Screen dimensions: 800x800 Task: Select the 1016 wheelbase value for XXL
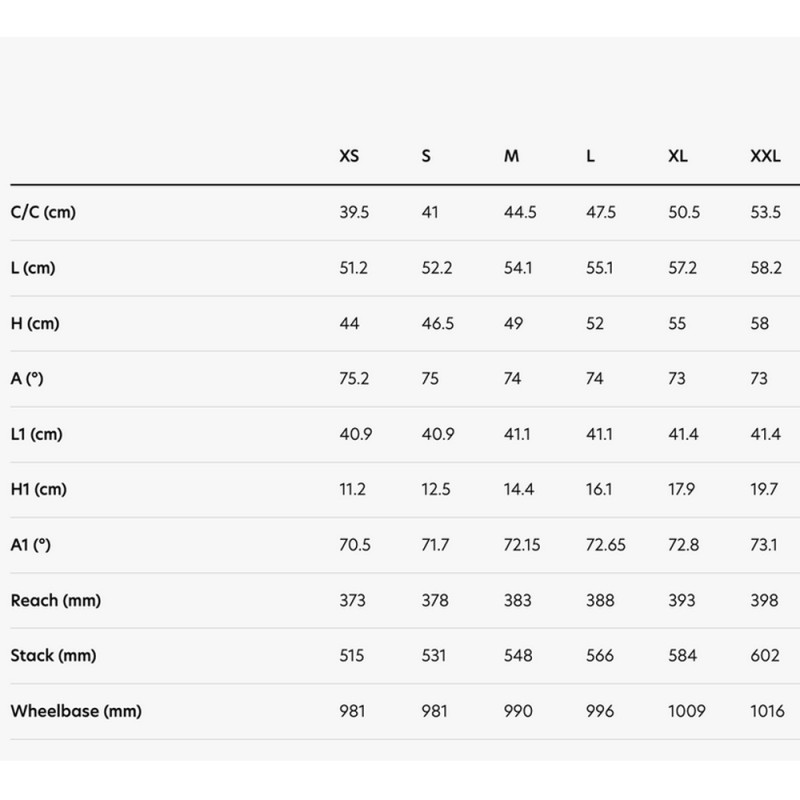point(767,711)
